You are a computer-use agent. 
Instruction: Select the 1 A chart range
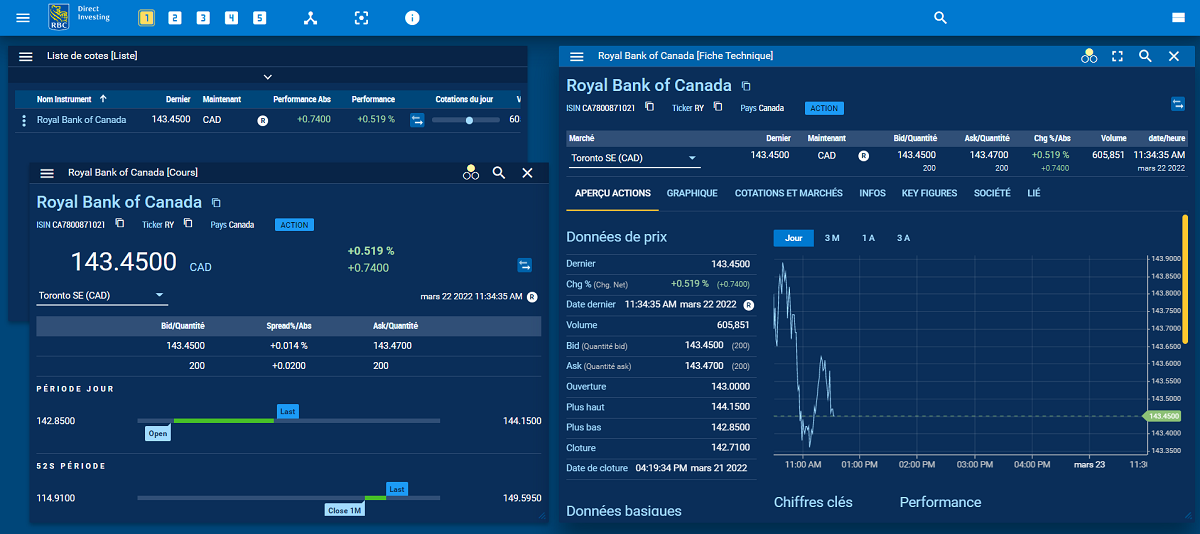pyautogui.click(x=868, y=238)
